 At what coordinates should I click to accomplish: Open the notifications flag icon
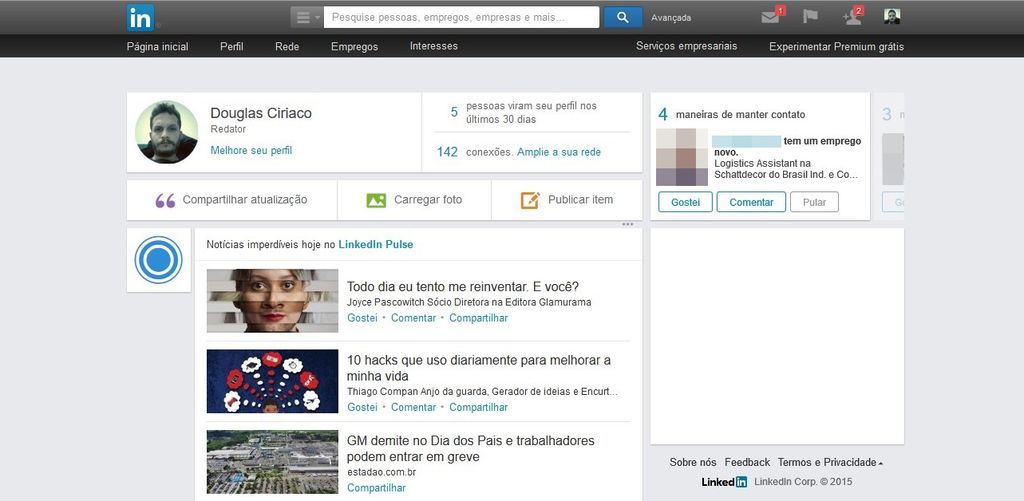[x=810, y=17]
